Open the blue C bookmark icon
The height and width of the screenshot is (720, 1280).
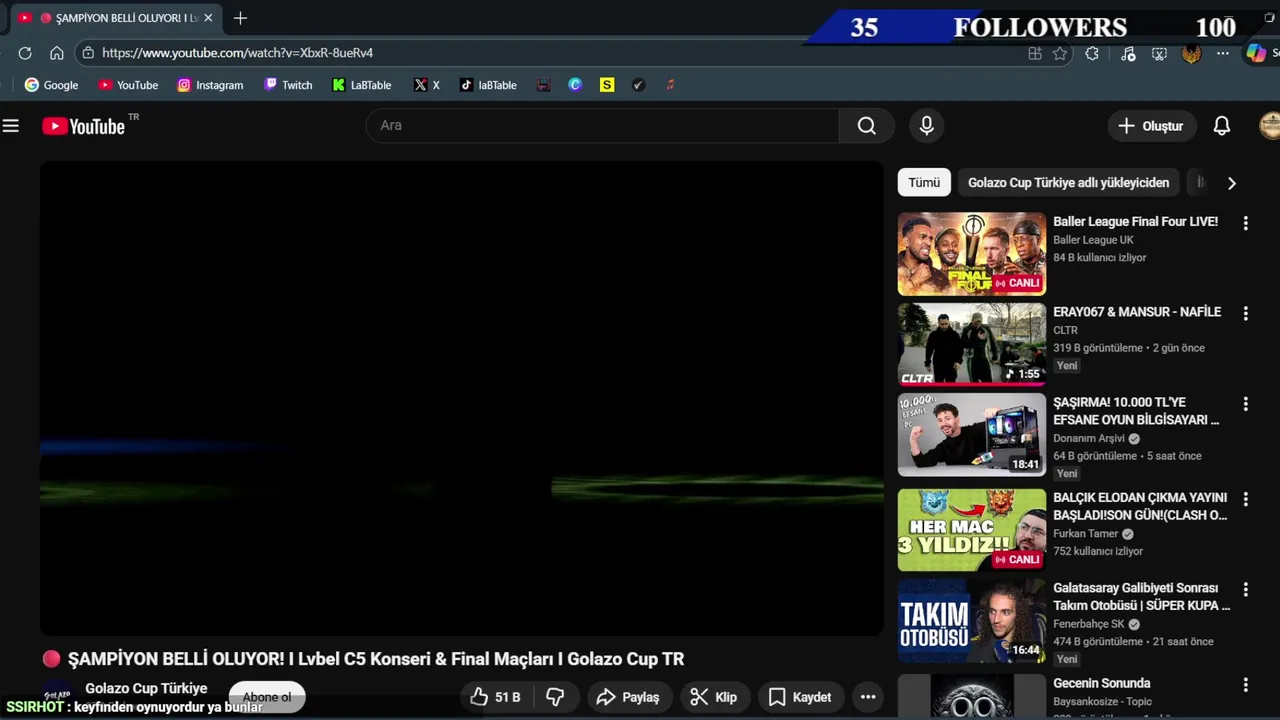575,85
